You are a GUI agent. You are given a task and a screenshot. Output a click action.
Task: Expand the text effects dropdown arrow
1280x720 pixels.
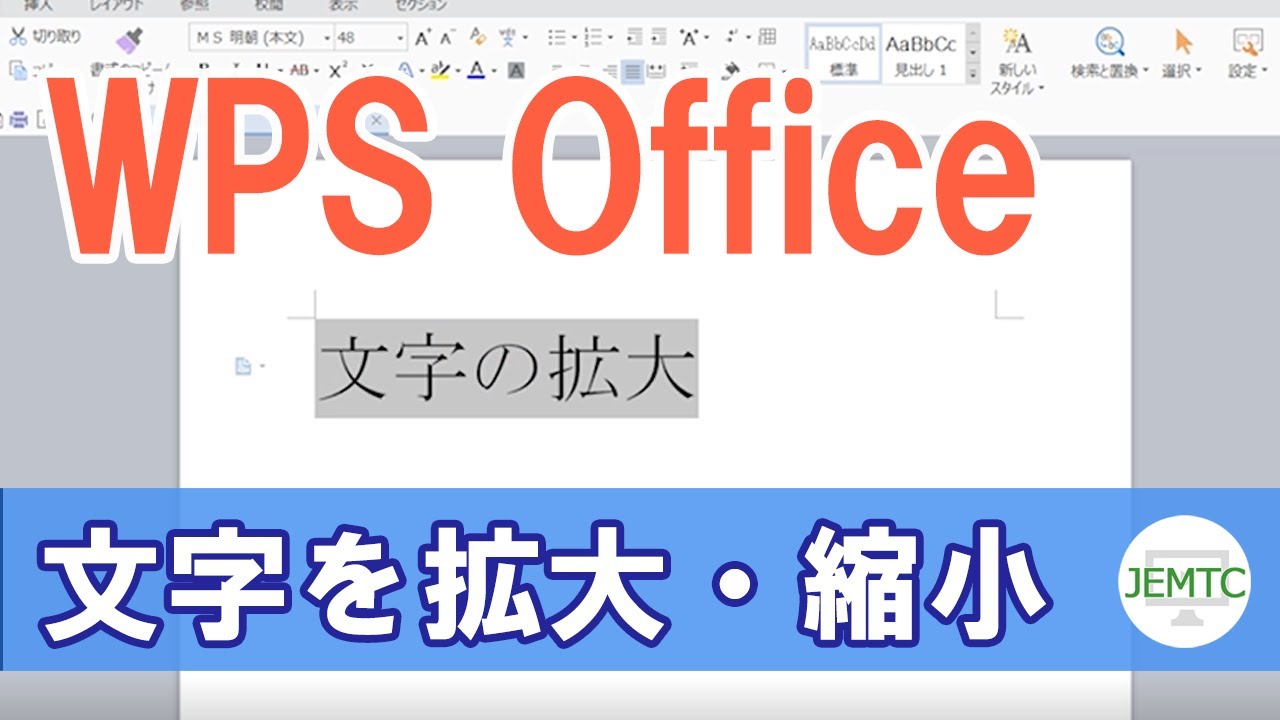pyautogui.click(x=421, y=71)
